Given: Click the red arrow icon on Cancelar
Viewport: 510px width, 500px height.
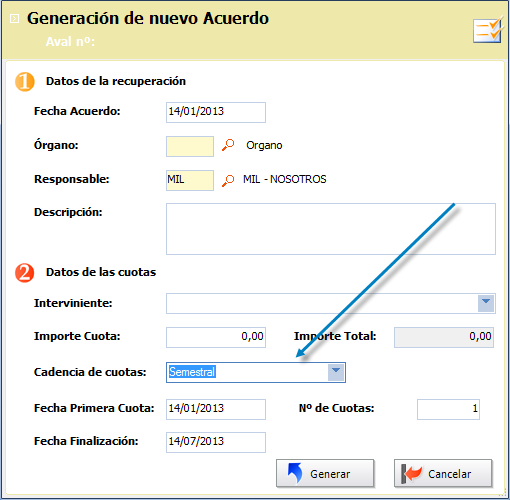Looking at the screenshot, I should click(412, 473).
